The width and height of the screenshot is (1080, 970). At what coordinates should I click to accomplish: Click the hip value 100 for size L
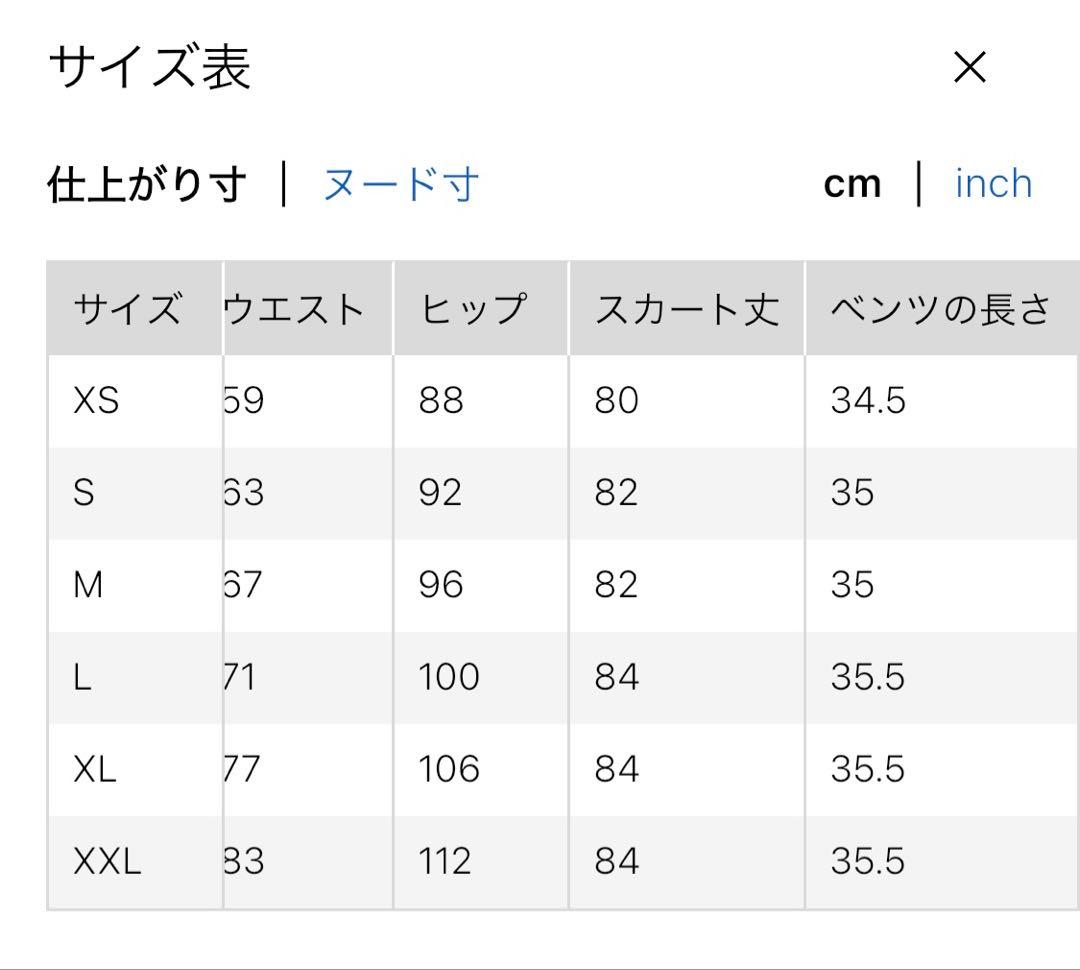[x=449, y=677]
